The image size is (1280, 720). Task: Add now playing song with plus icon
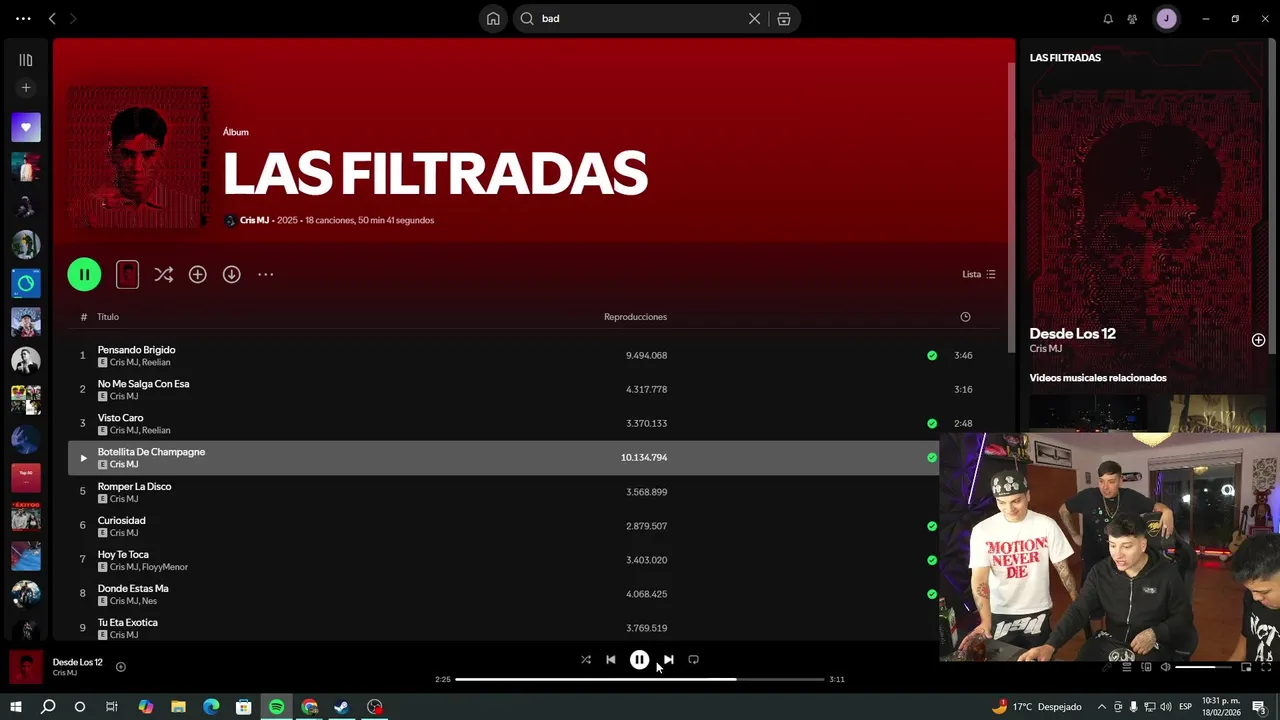[120, 667]
